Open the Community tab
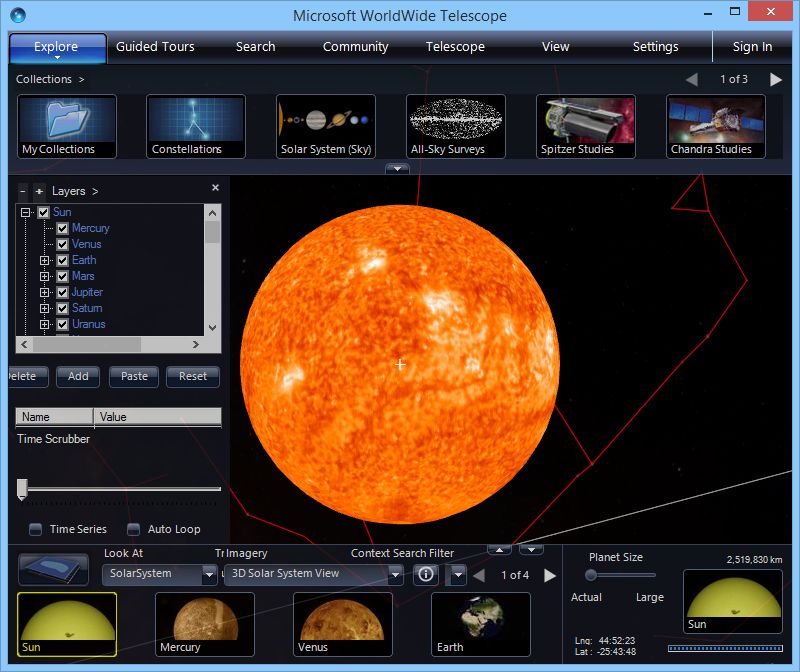800x672 pixels. tap(356, 47)
